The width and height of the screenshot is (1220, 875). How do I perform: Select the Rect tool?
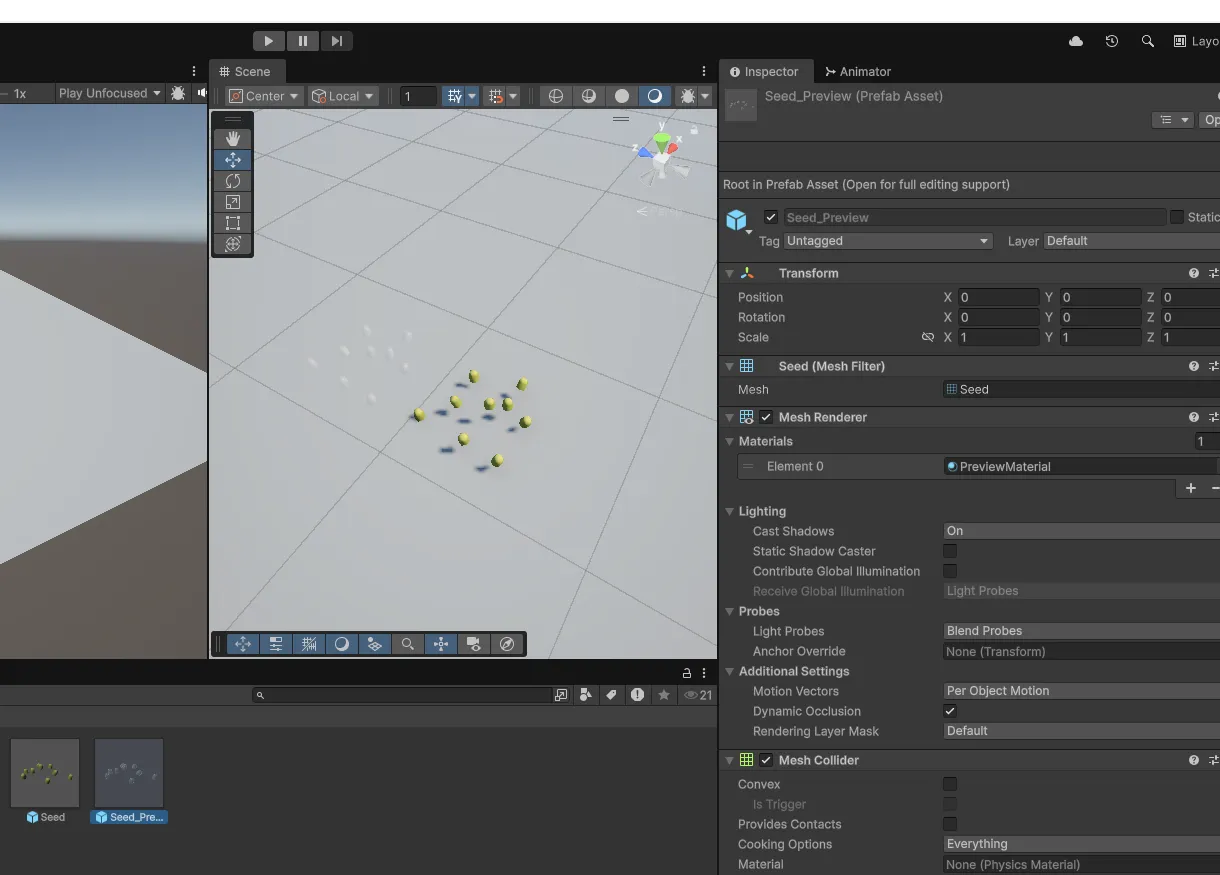[233, 223]
